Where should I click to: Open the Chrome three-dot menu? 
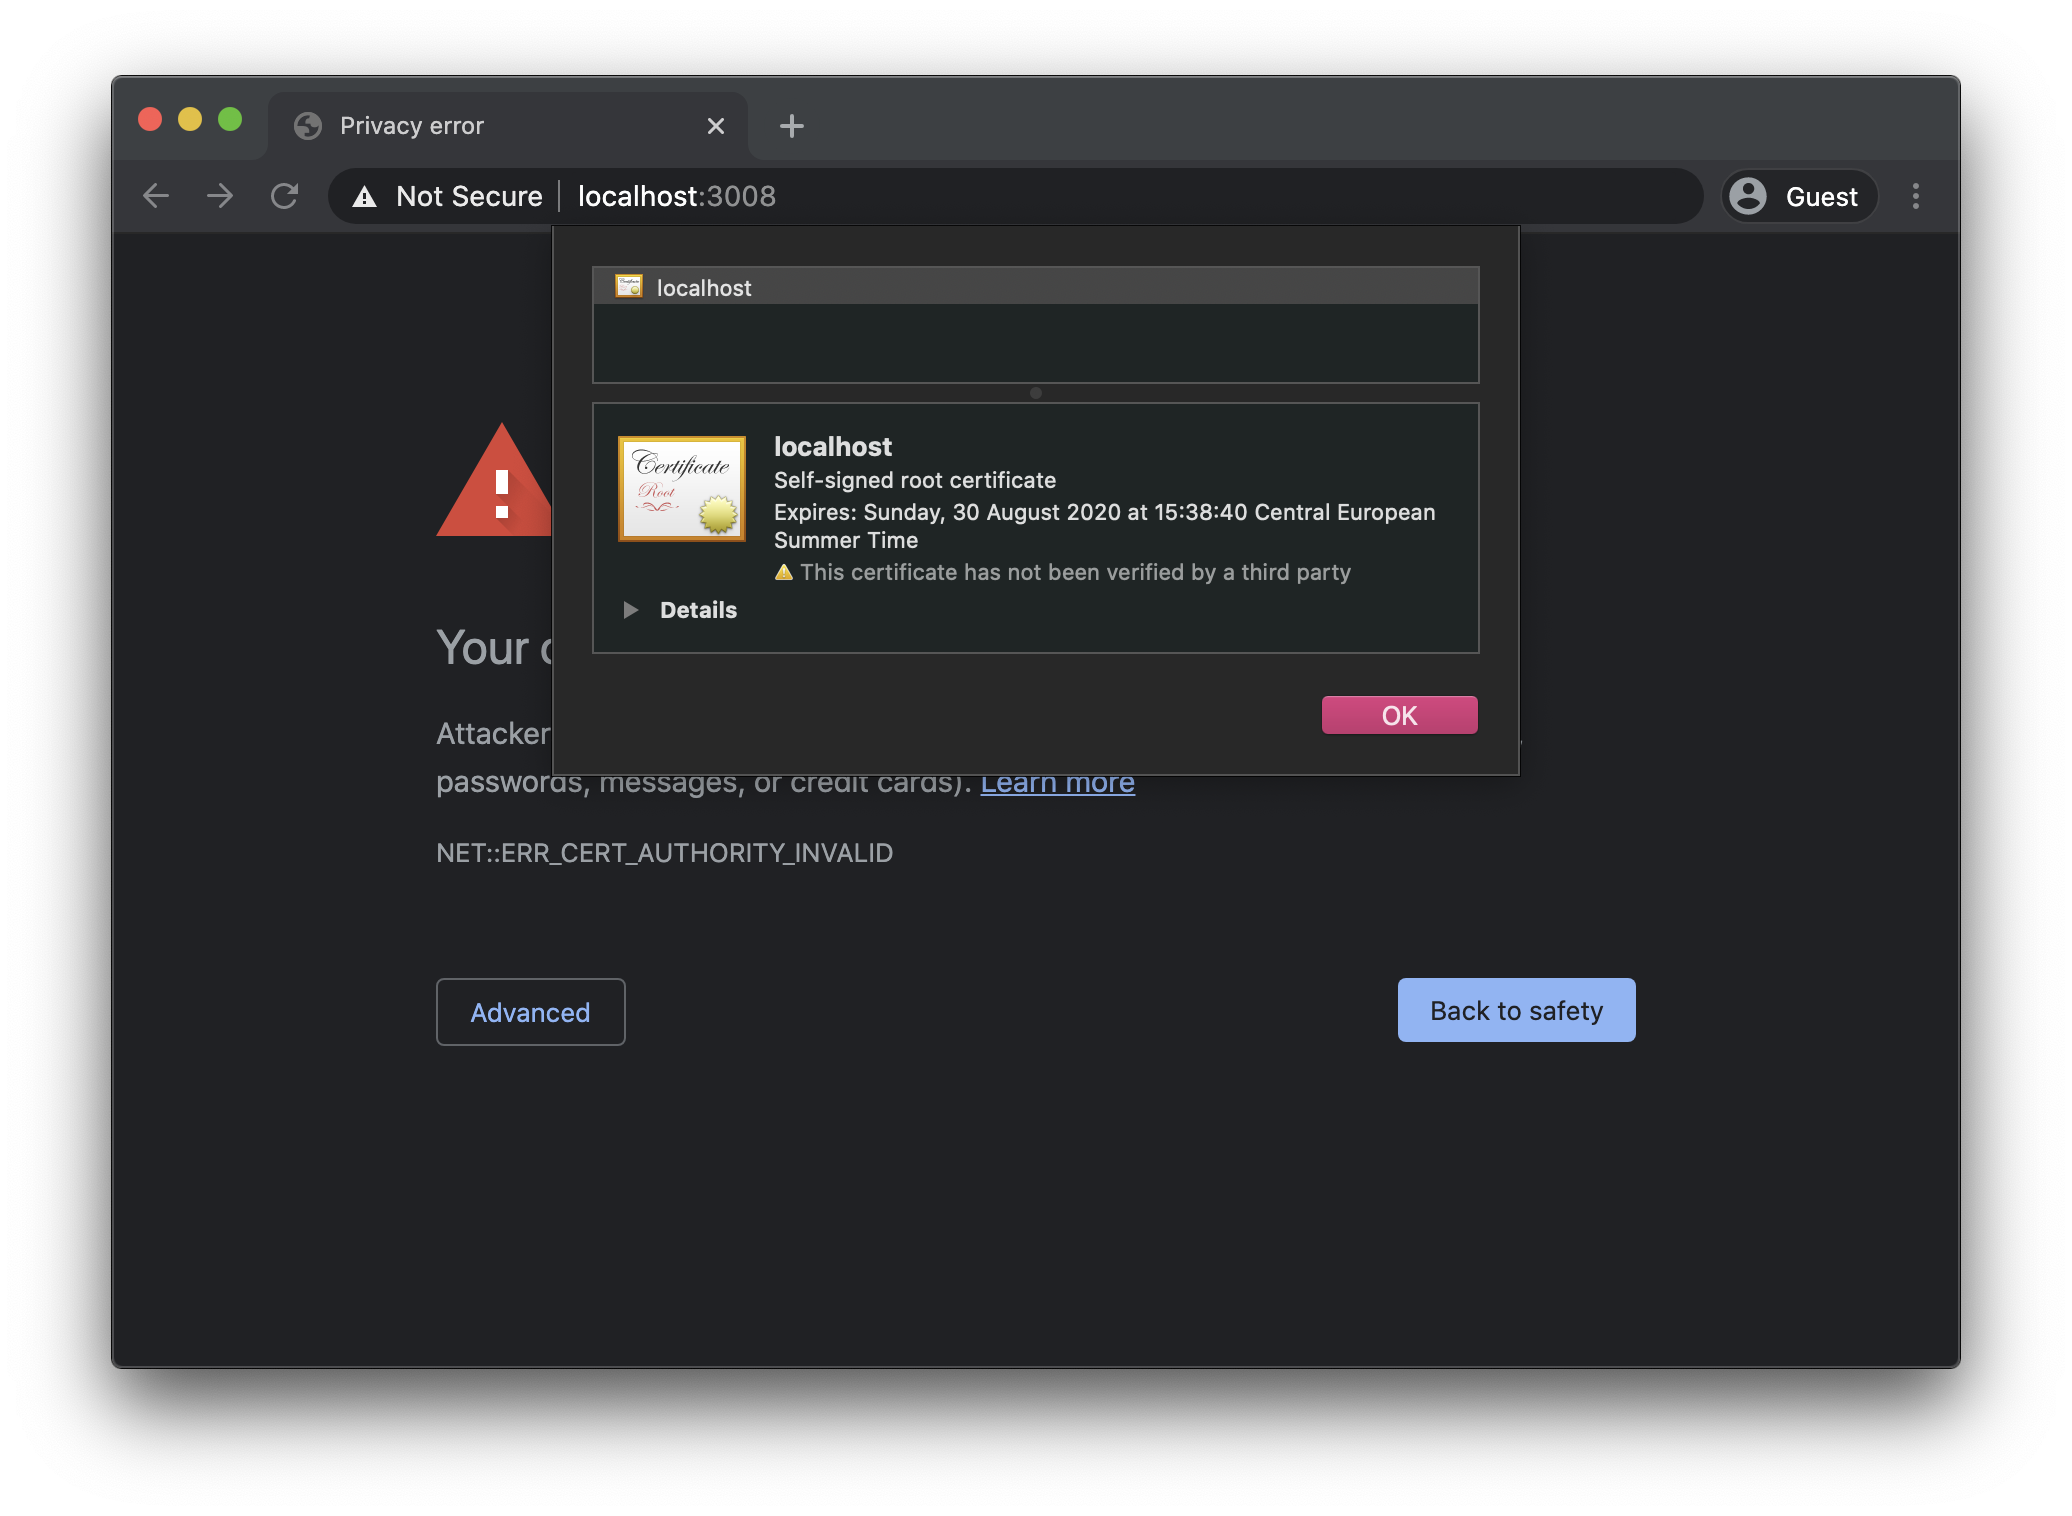[1915, 196]
